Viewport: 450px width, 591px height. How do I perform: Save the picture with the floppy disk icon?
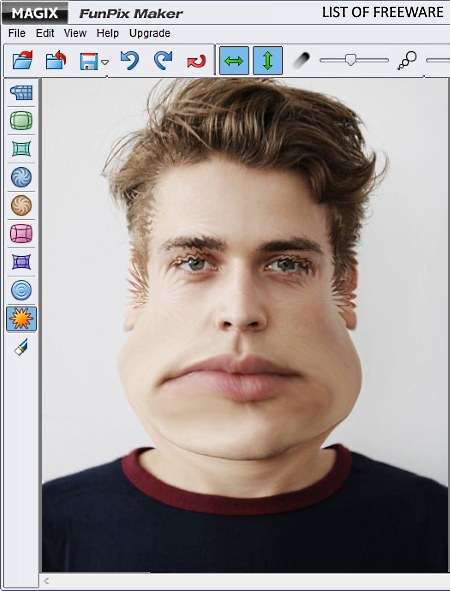89,61
